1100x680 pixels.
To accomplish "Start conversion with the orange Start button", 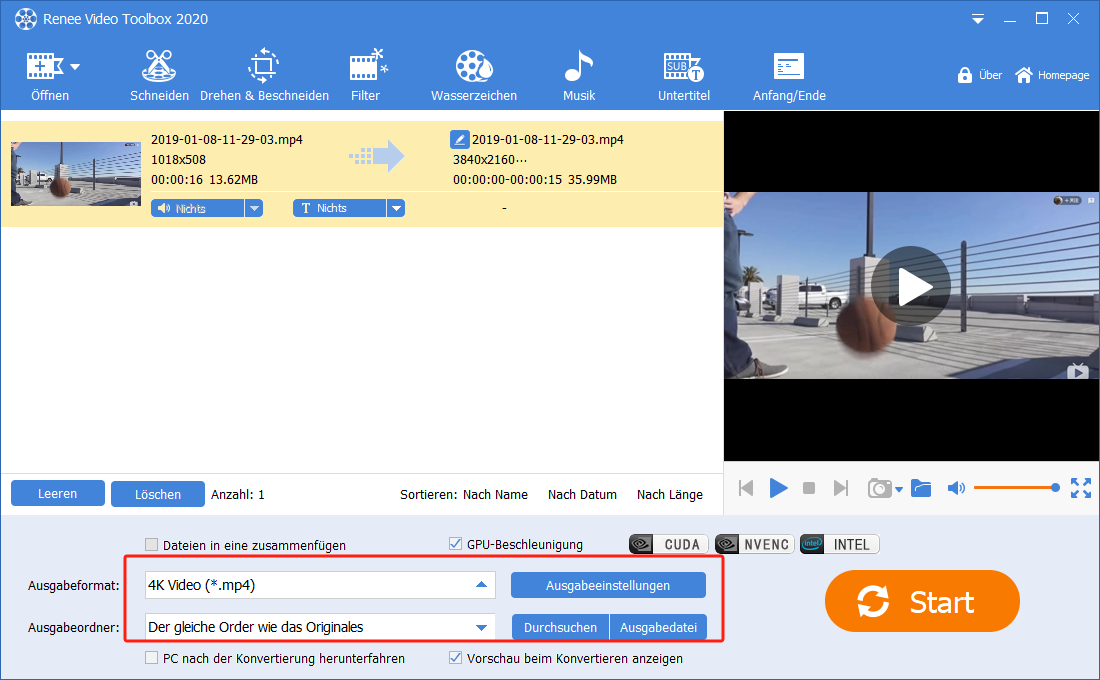I will (922, 601).
